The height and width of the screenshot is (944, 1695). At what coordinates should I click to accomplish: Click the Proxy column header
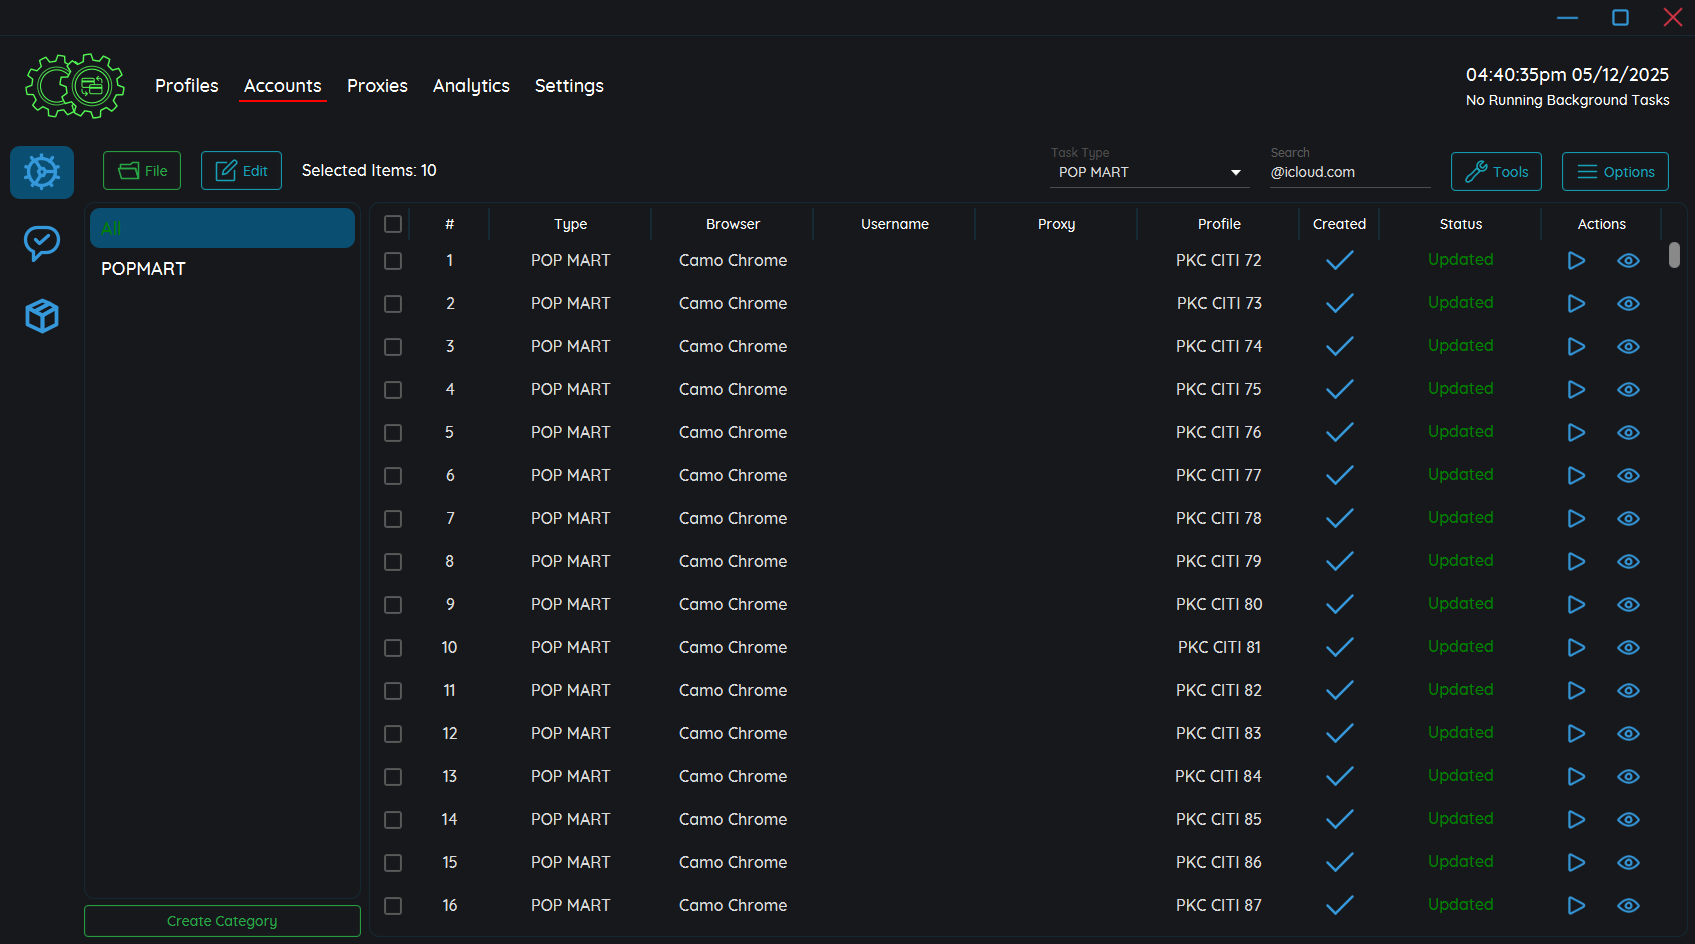1056,224
